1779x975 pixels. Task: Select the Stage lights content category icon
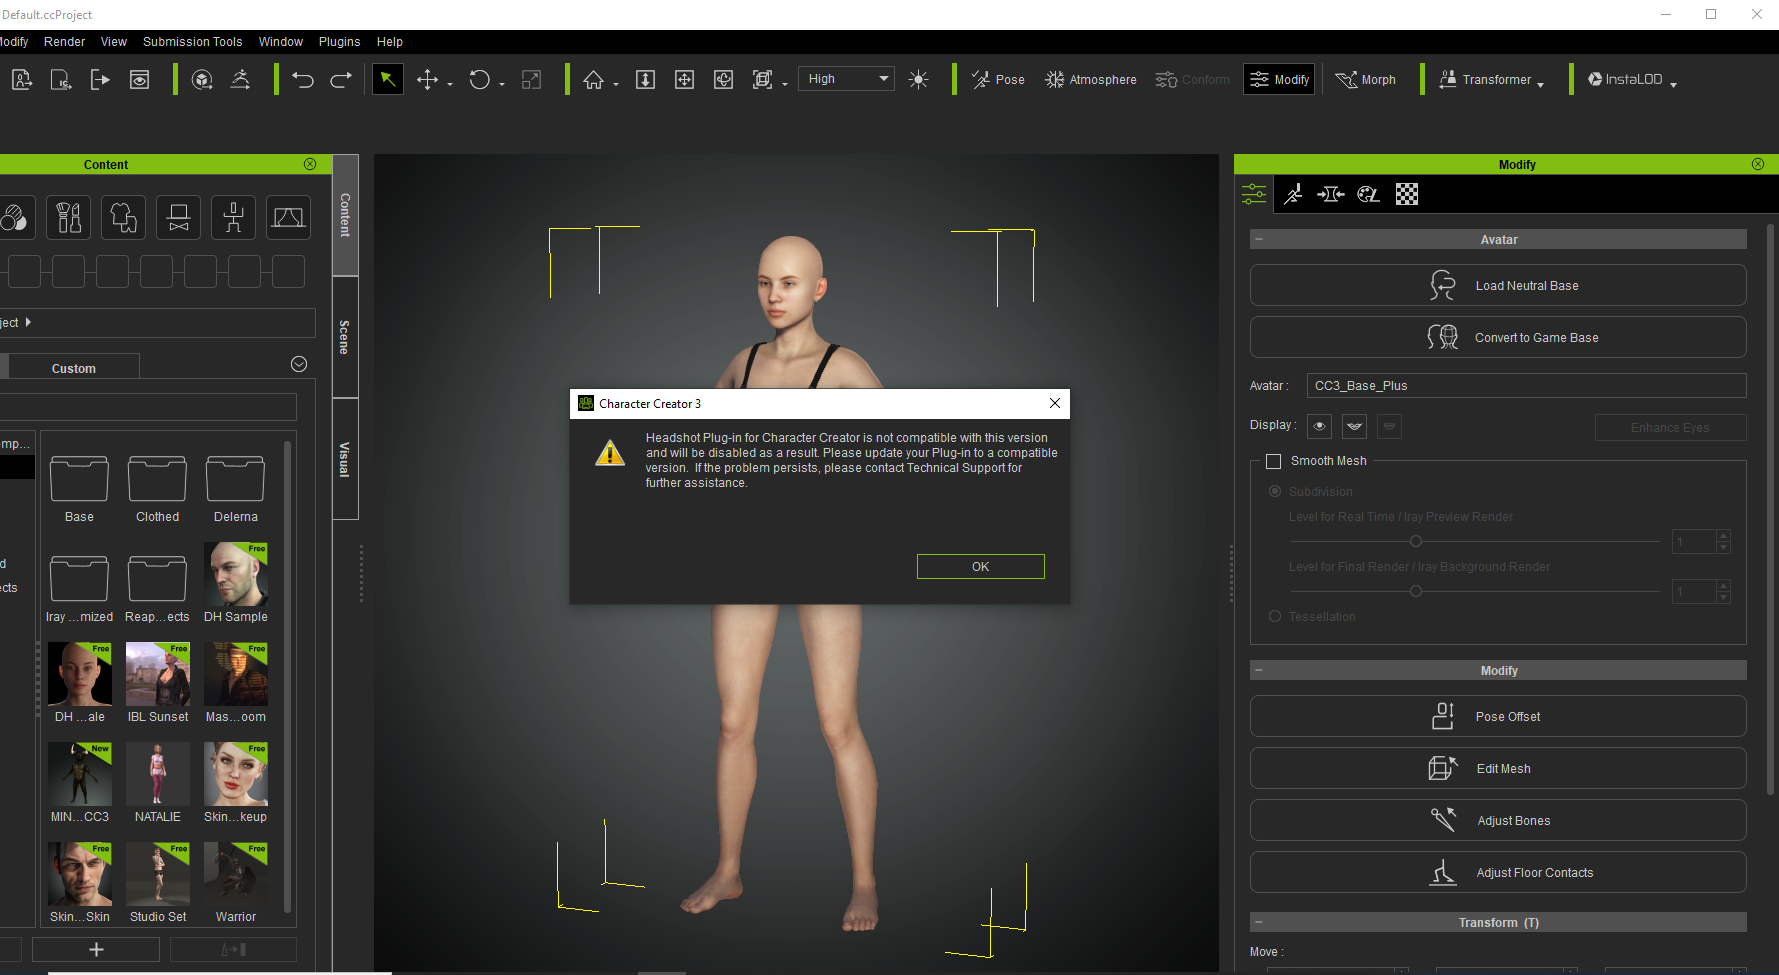pyautogui.click(x=288, y=217)
